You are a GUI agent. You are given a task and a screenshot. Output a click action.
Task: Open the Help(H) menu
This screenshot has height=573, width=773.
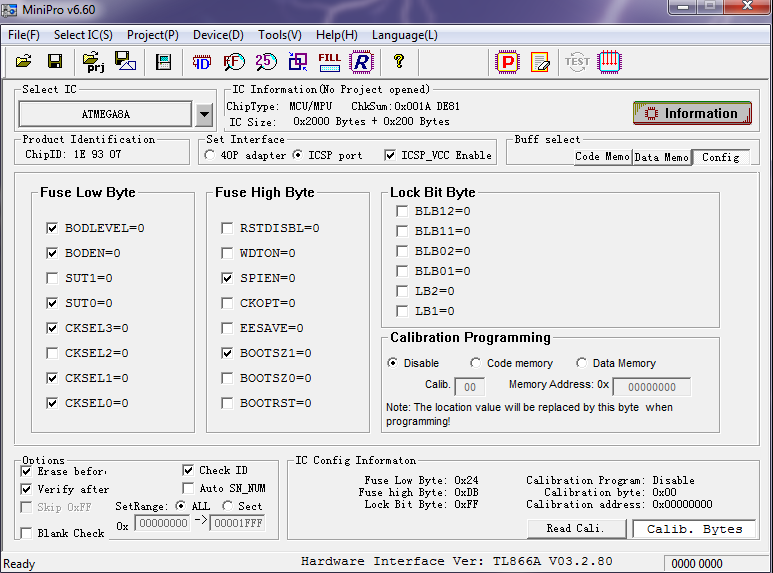[x=337, y=35]
